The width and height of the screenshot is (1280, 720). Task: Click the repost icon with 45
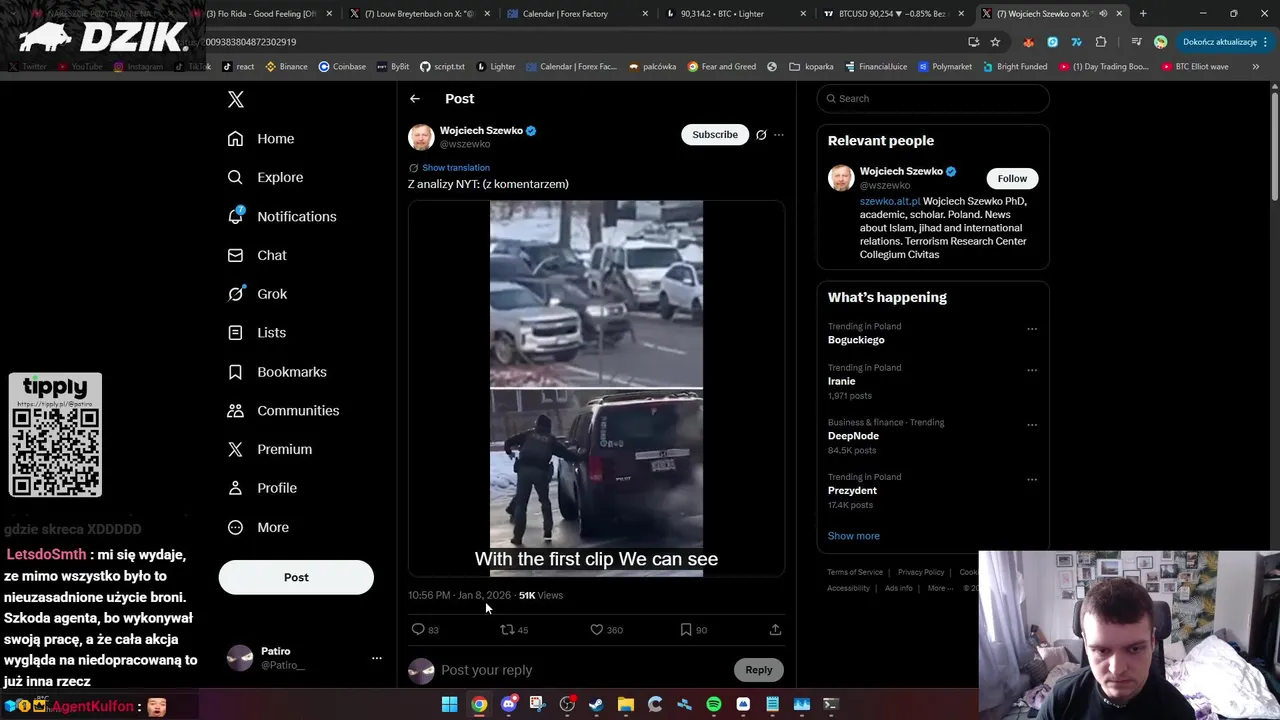[x=507, y=629]
